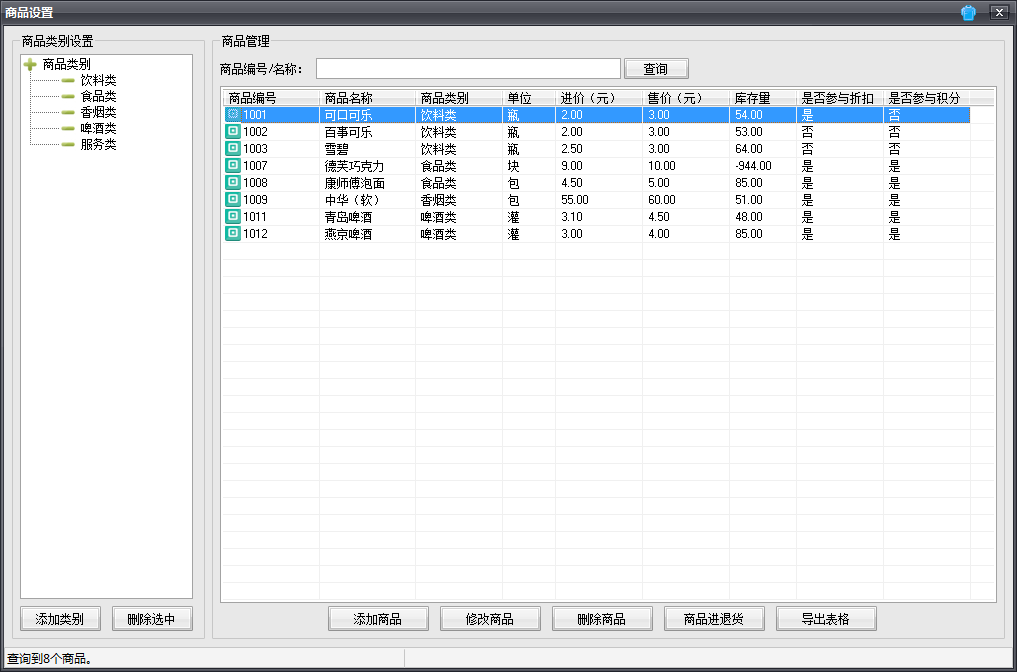Focus the 商品编号/名称 search input field
Image resolution: width=1017 pixels, height=672 pixels.
coord(468,69)
